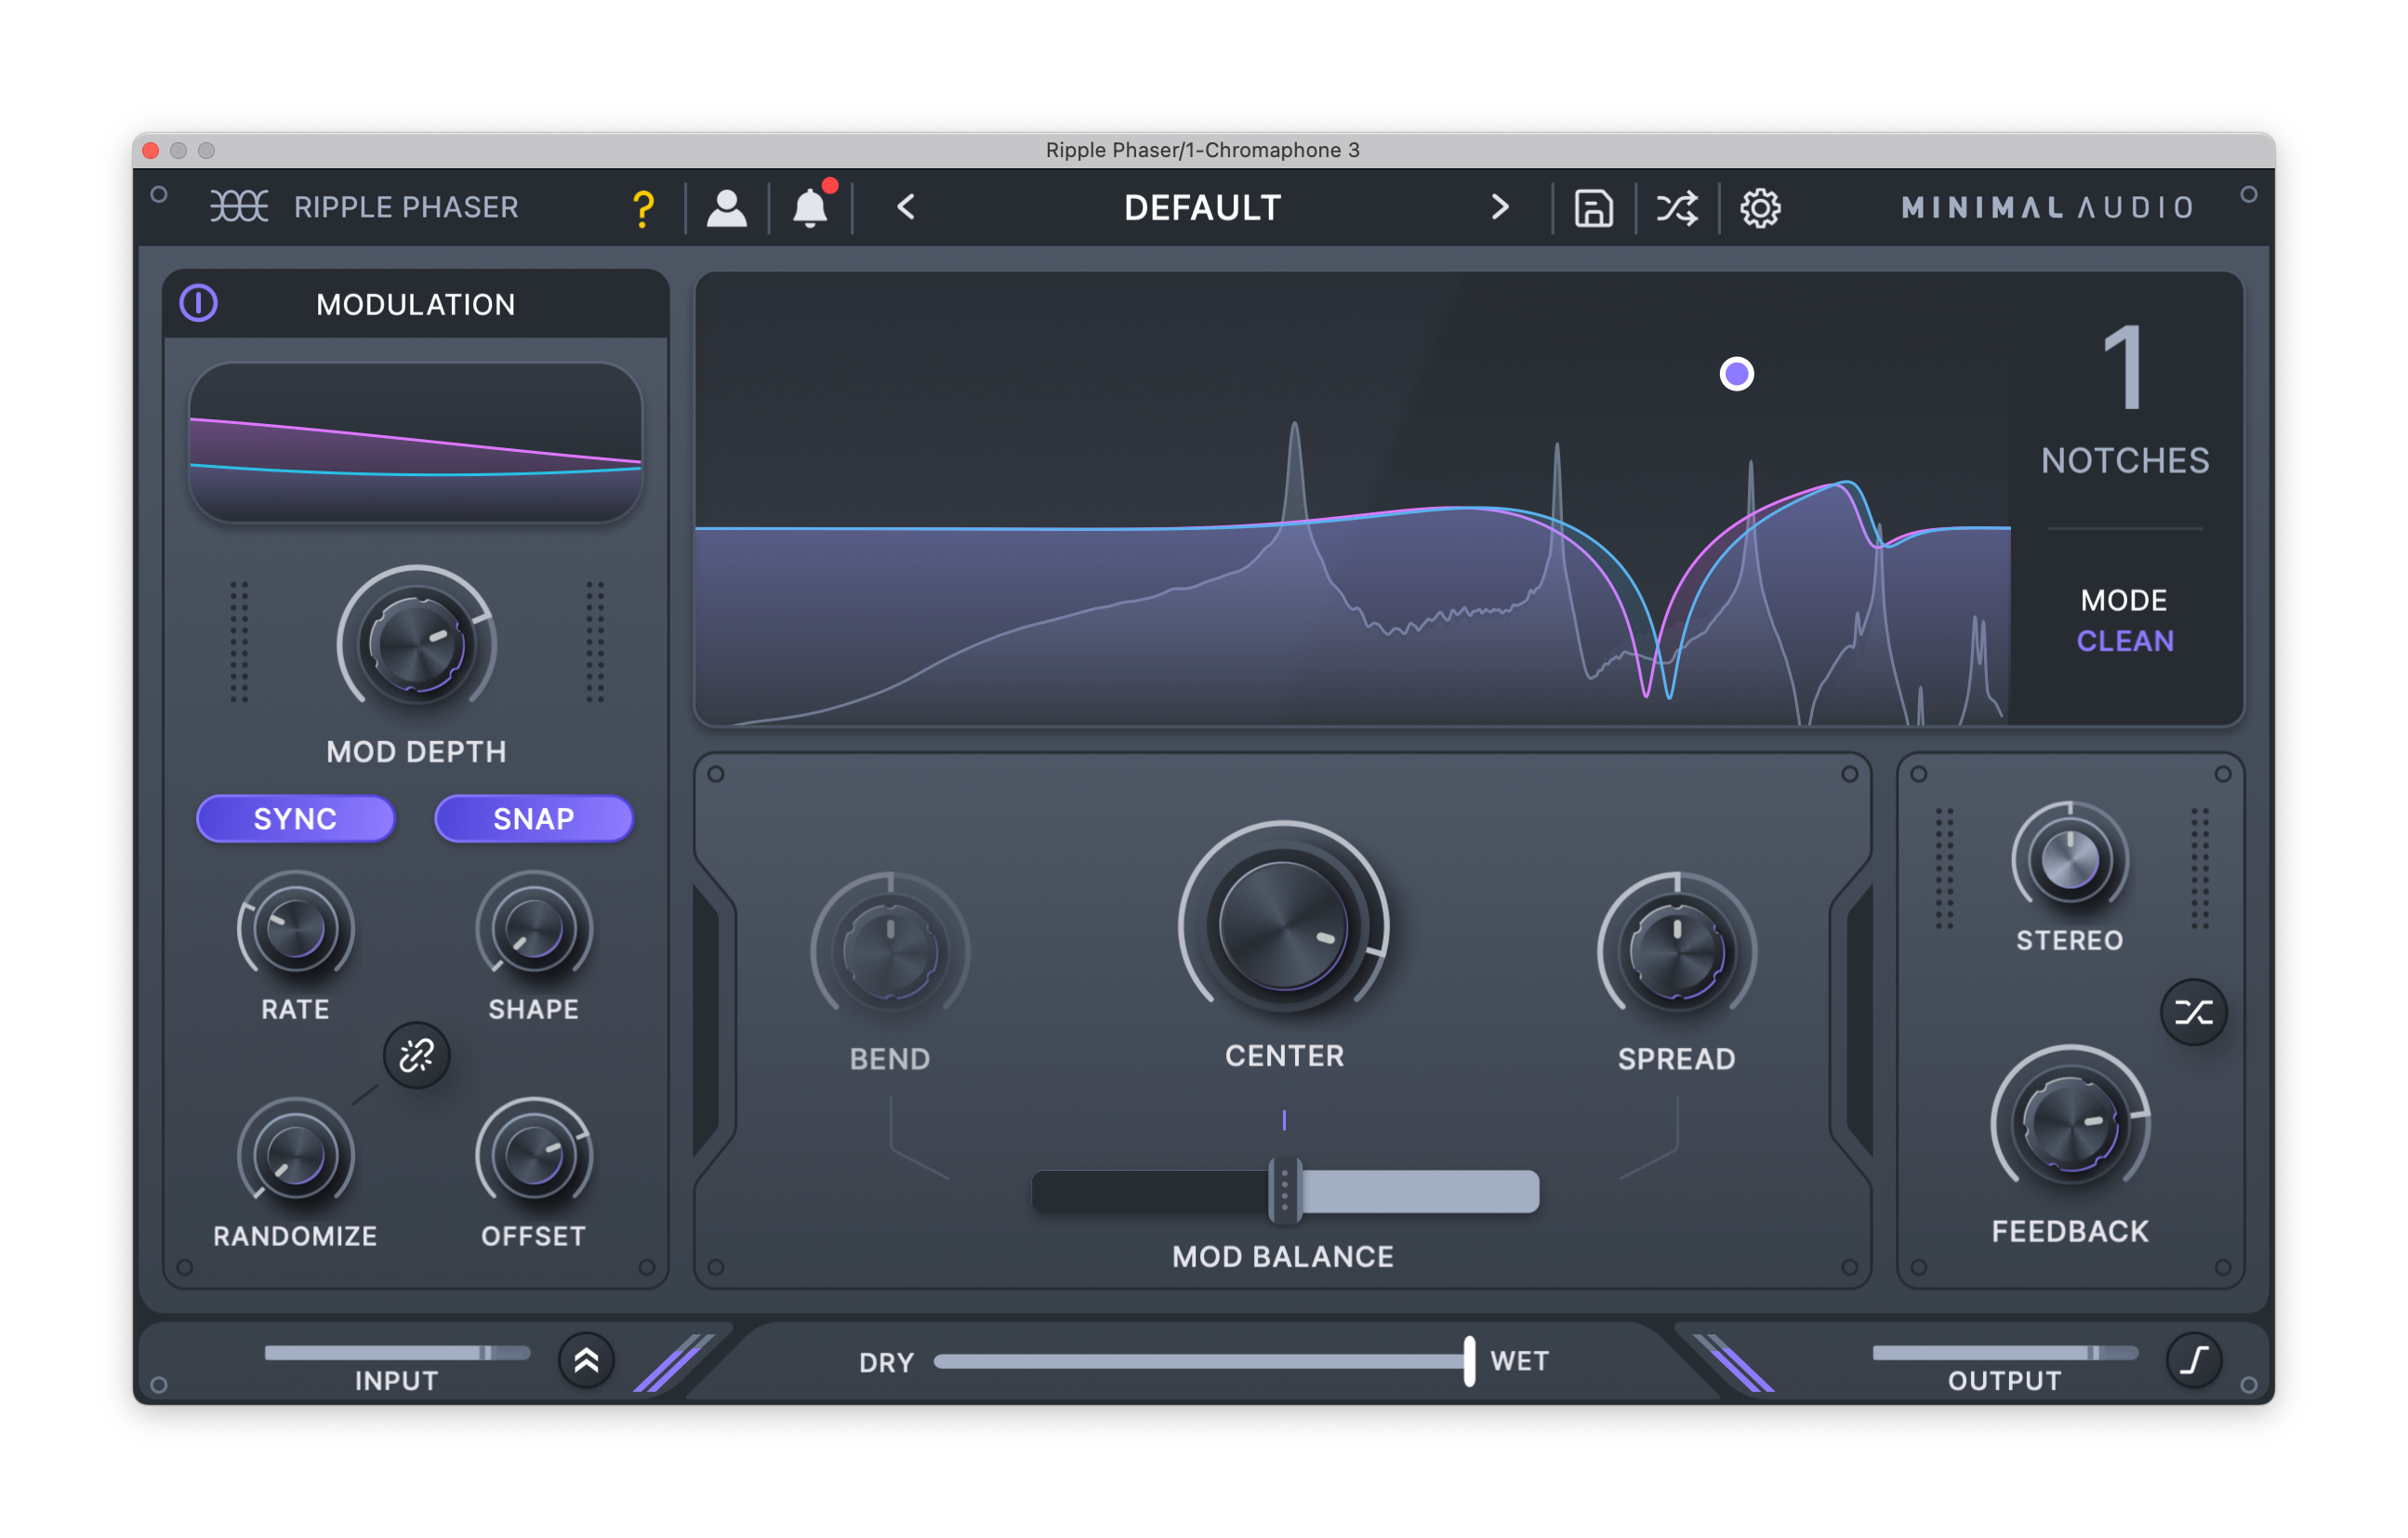The width and height of the screenshot is (2408, 1538).
Task: Click the stereo feedback crossover icon
Action: pos(2193,1012)
